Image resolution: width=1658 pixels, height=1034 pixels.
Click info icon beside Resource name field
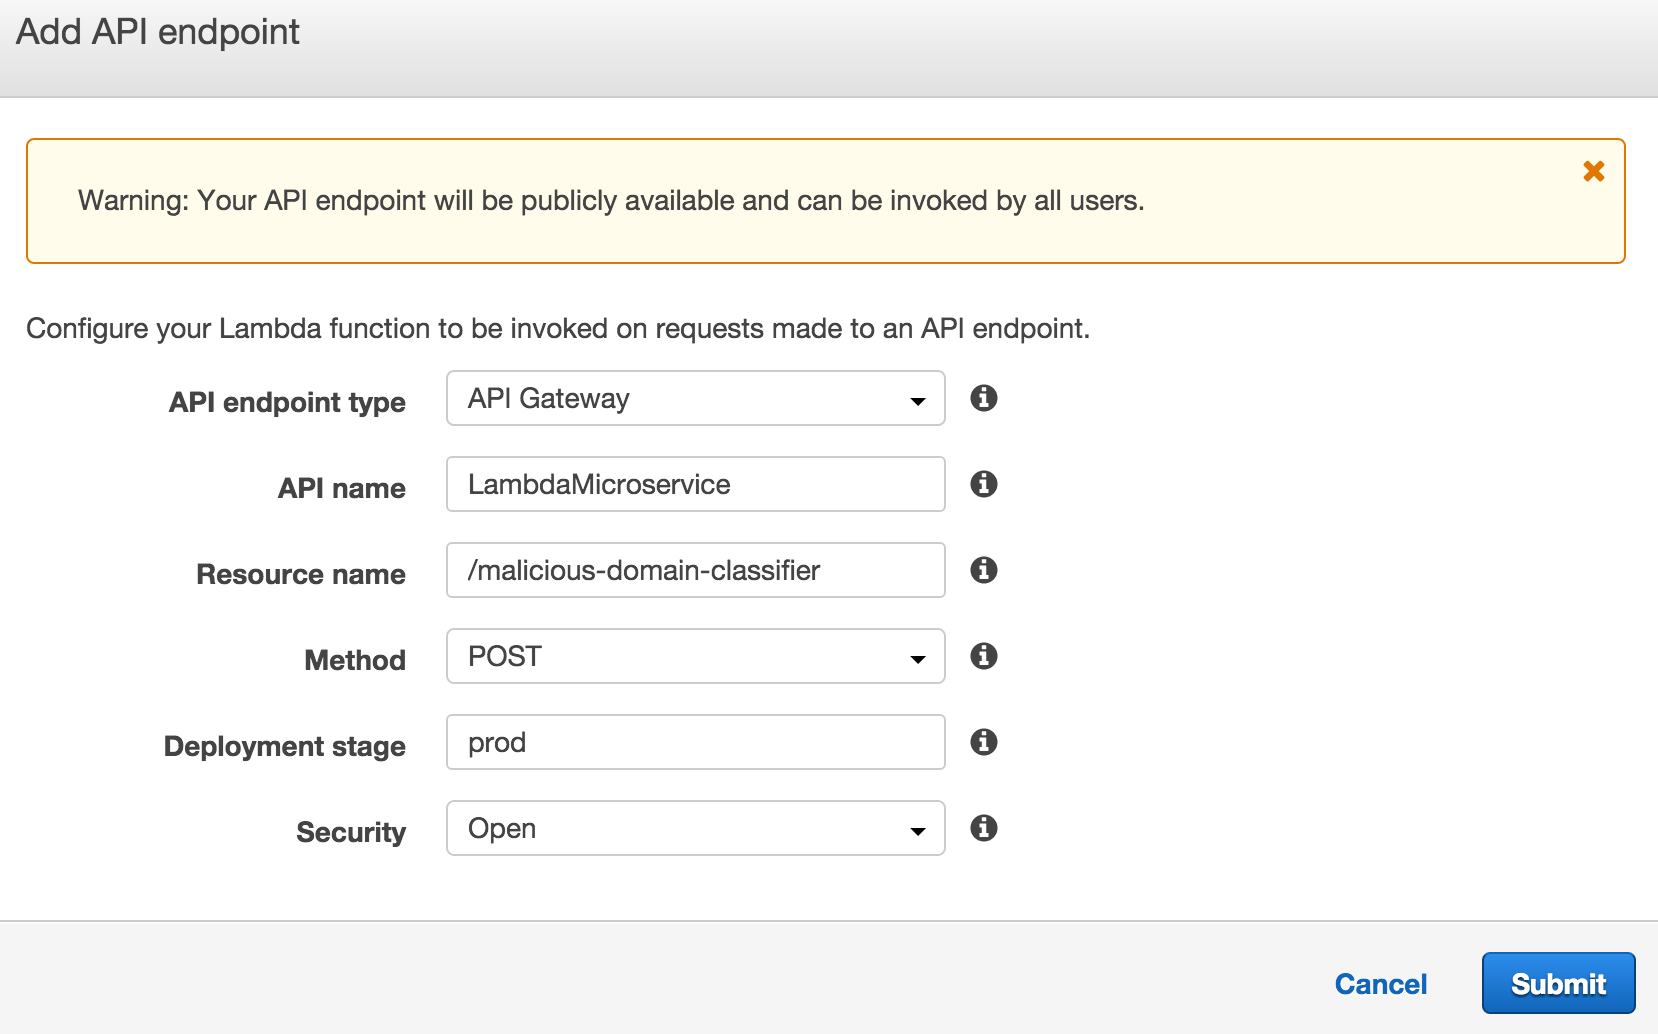984,570
